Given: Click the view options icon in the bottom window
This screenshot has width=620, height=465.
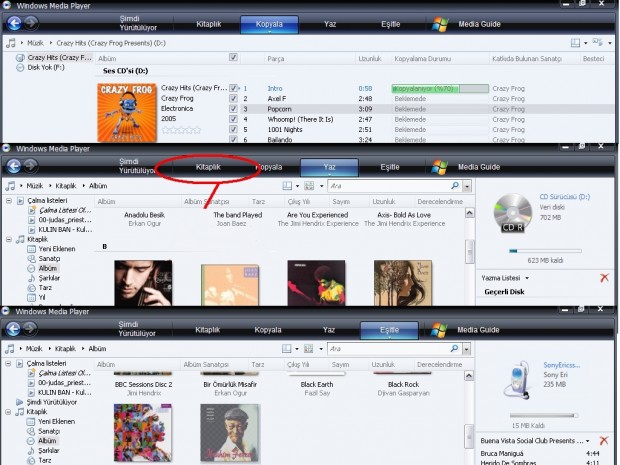Looking at the screenshot, I should tap(308, 349).
